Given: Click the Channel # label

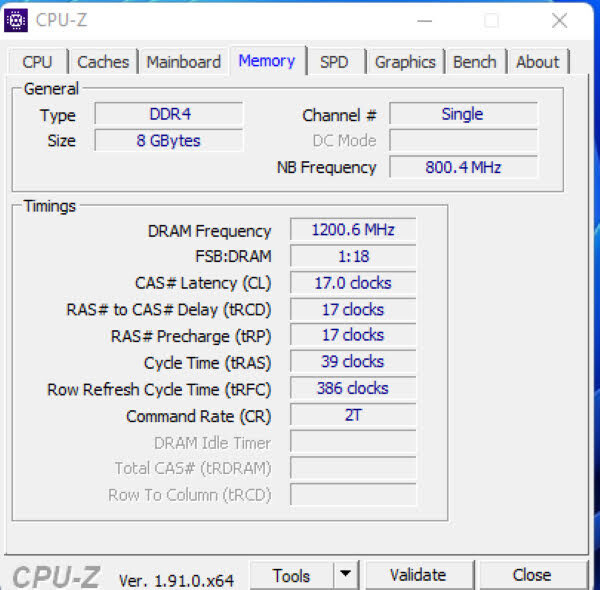Looking at the screenshot, I should [339, 115].
